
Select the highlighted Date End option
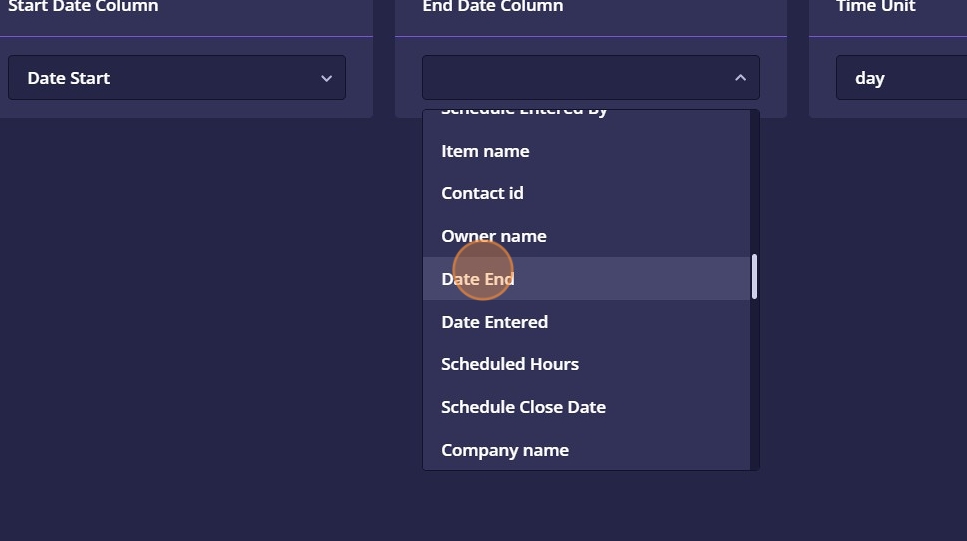478,279
